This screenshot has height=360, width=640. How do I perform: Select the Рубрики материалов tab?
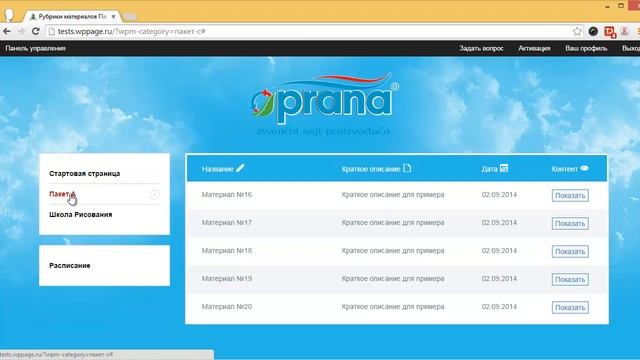pos(72,16)
